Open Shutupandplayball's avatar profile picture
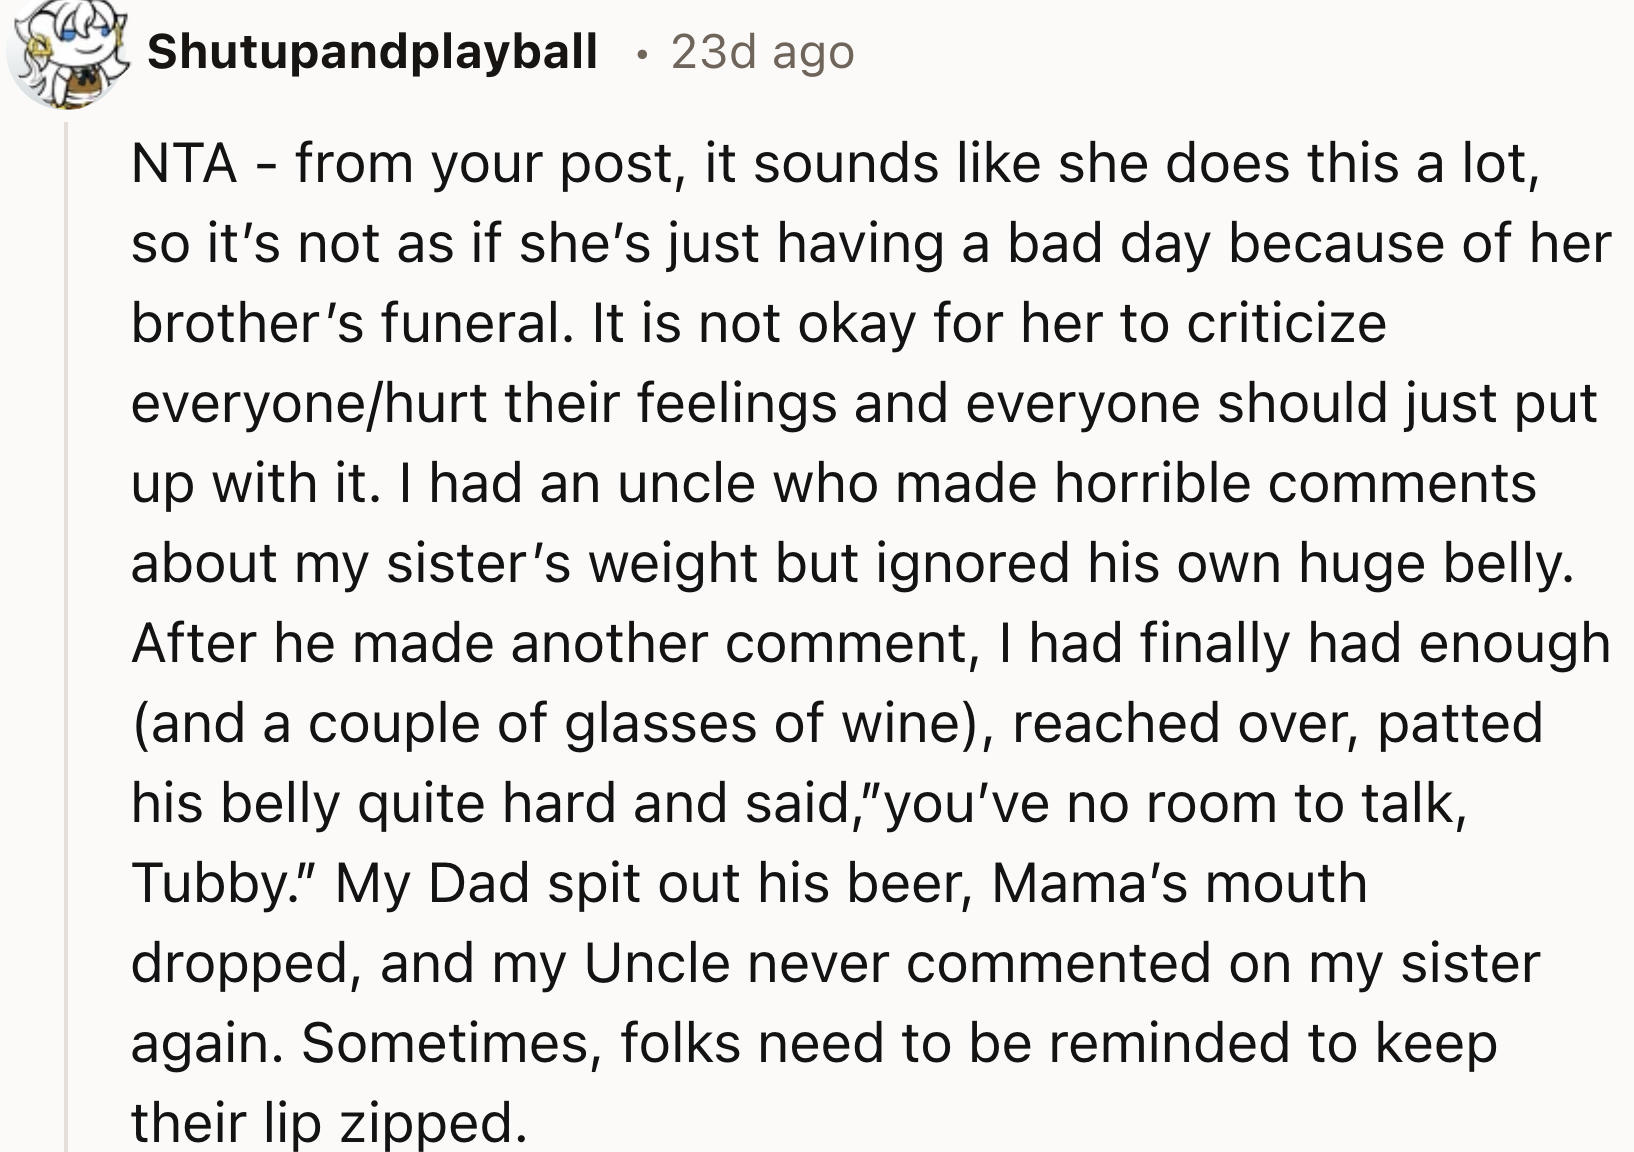The height and width of the screenshot is (1152, 1634). tap(68, 54)
